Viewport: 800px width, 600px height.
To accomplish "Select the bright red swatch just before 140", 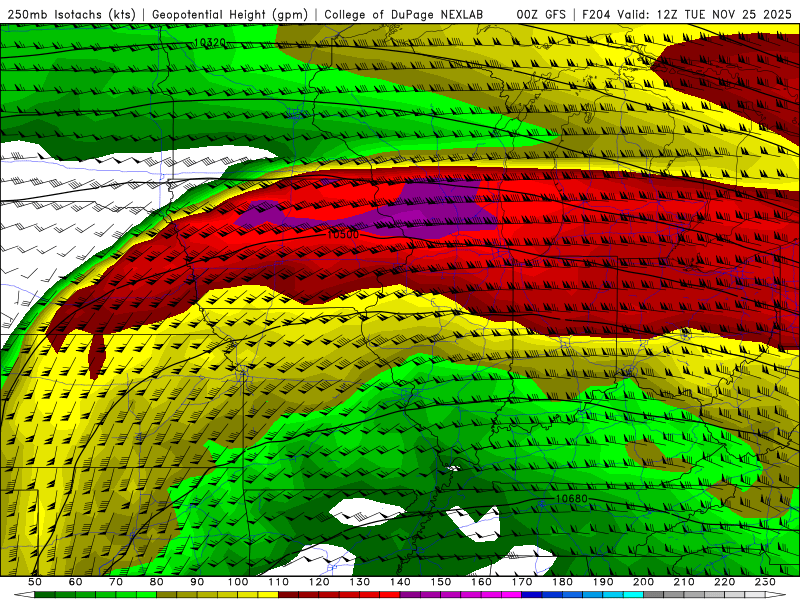I will [390, 594].
